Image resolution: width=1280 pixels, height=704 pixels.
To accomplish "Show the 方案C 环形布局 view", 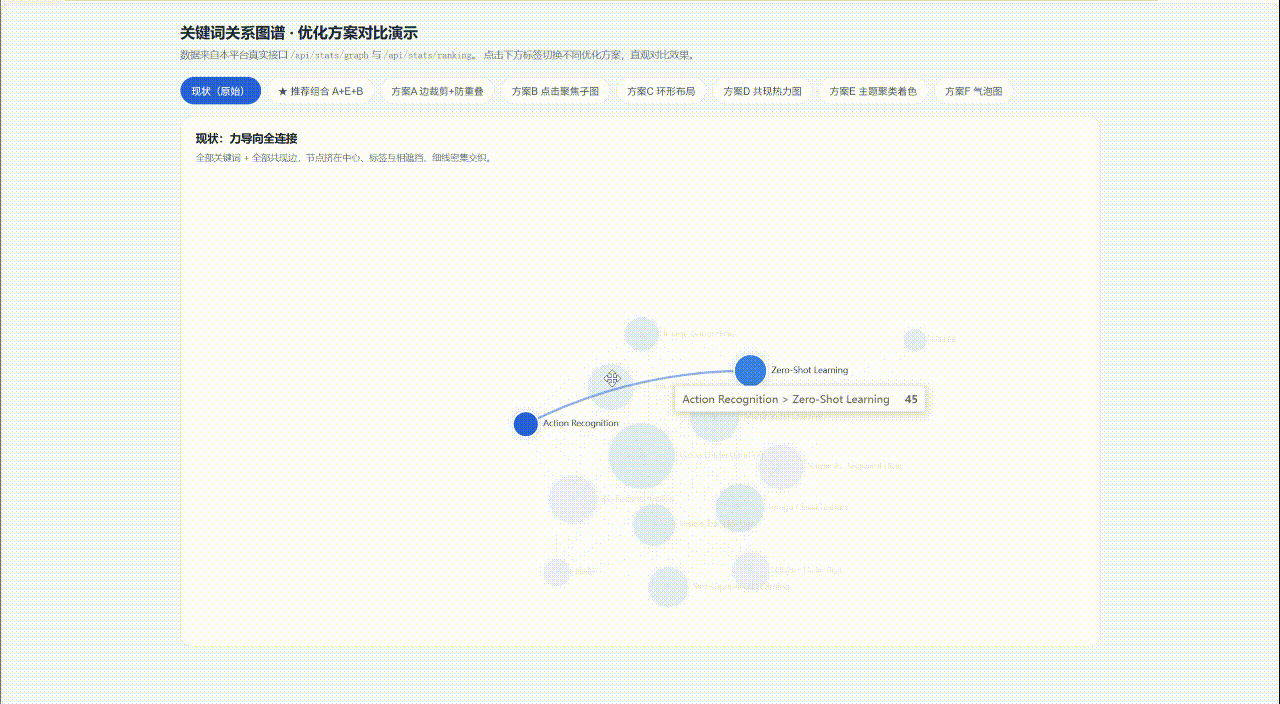I will pos(661,91).
